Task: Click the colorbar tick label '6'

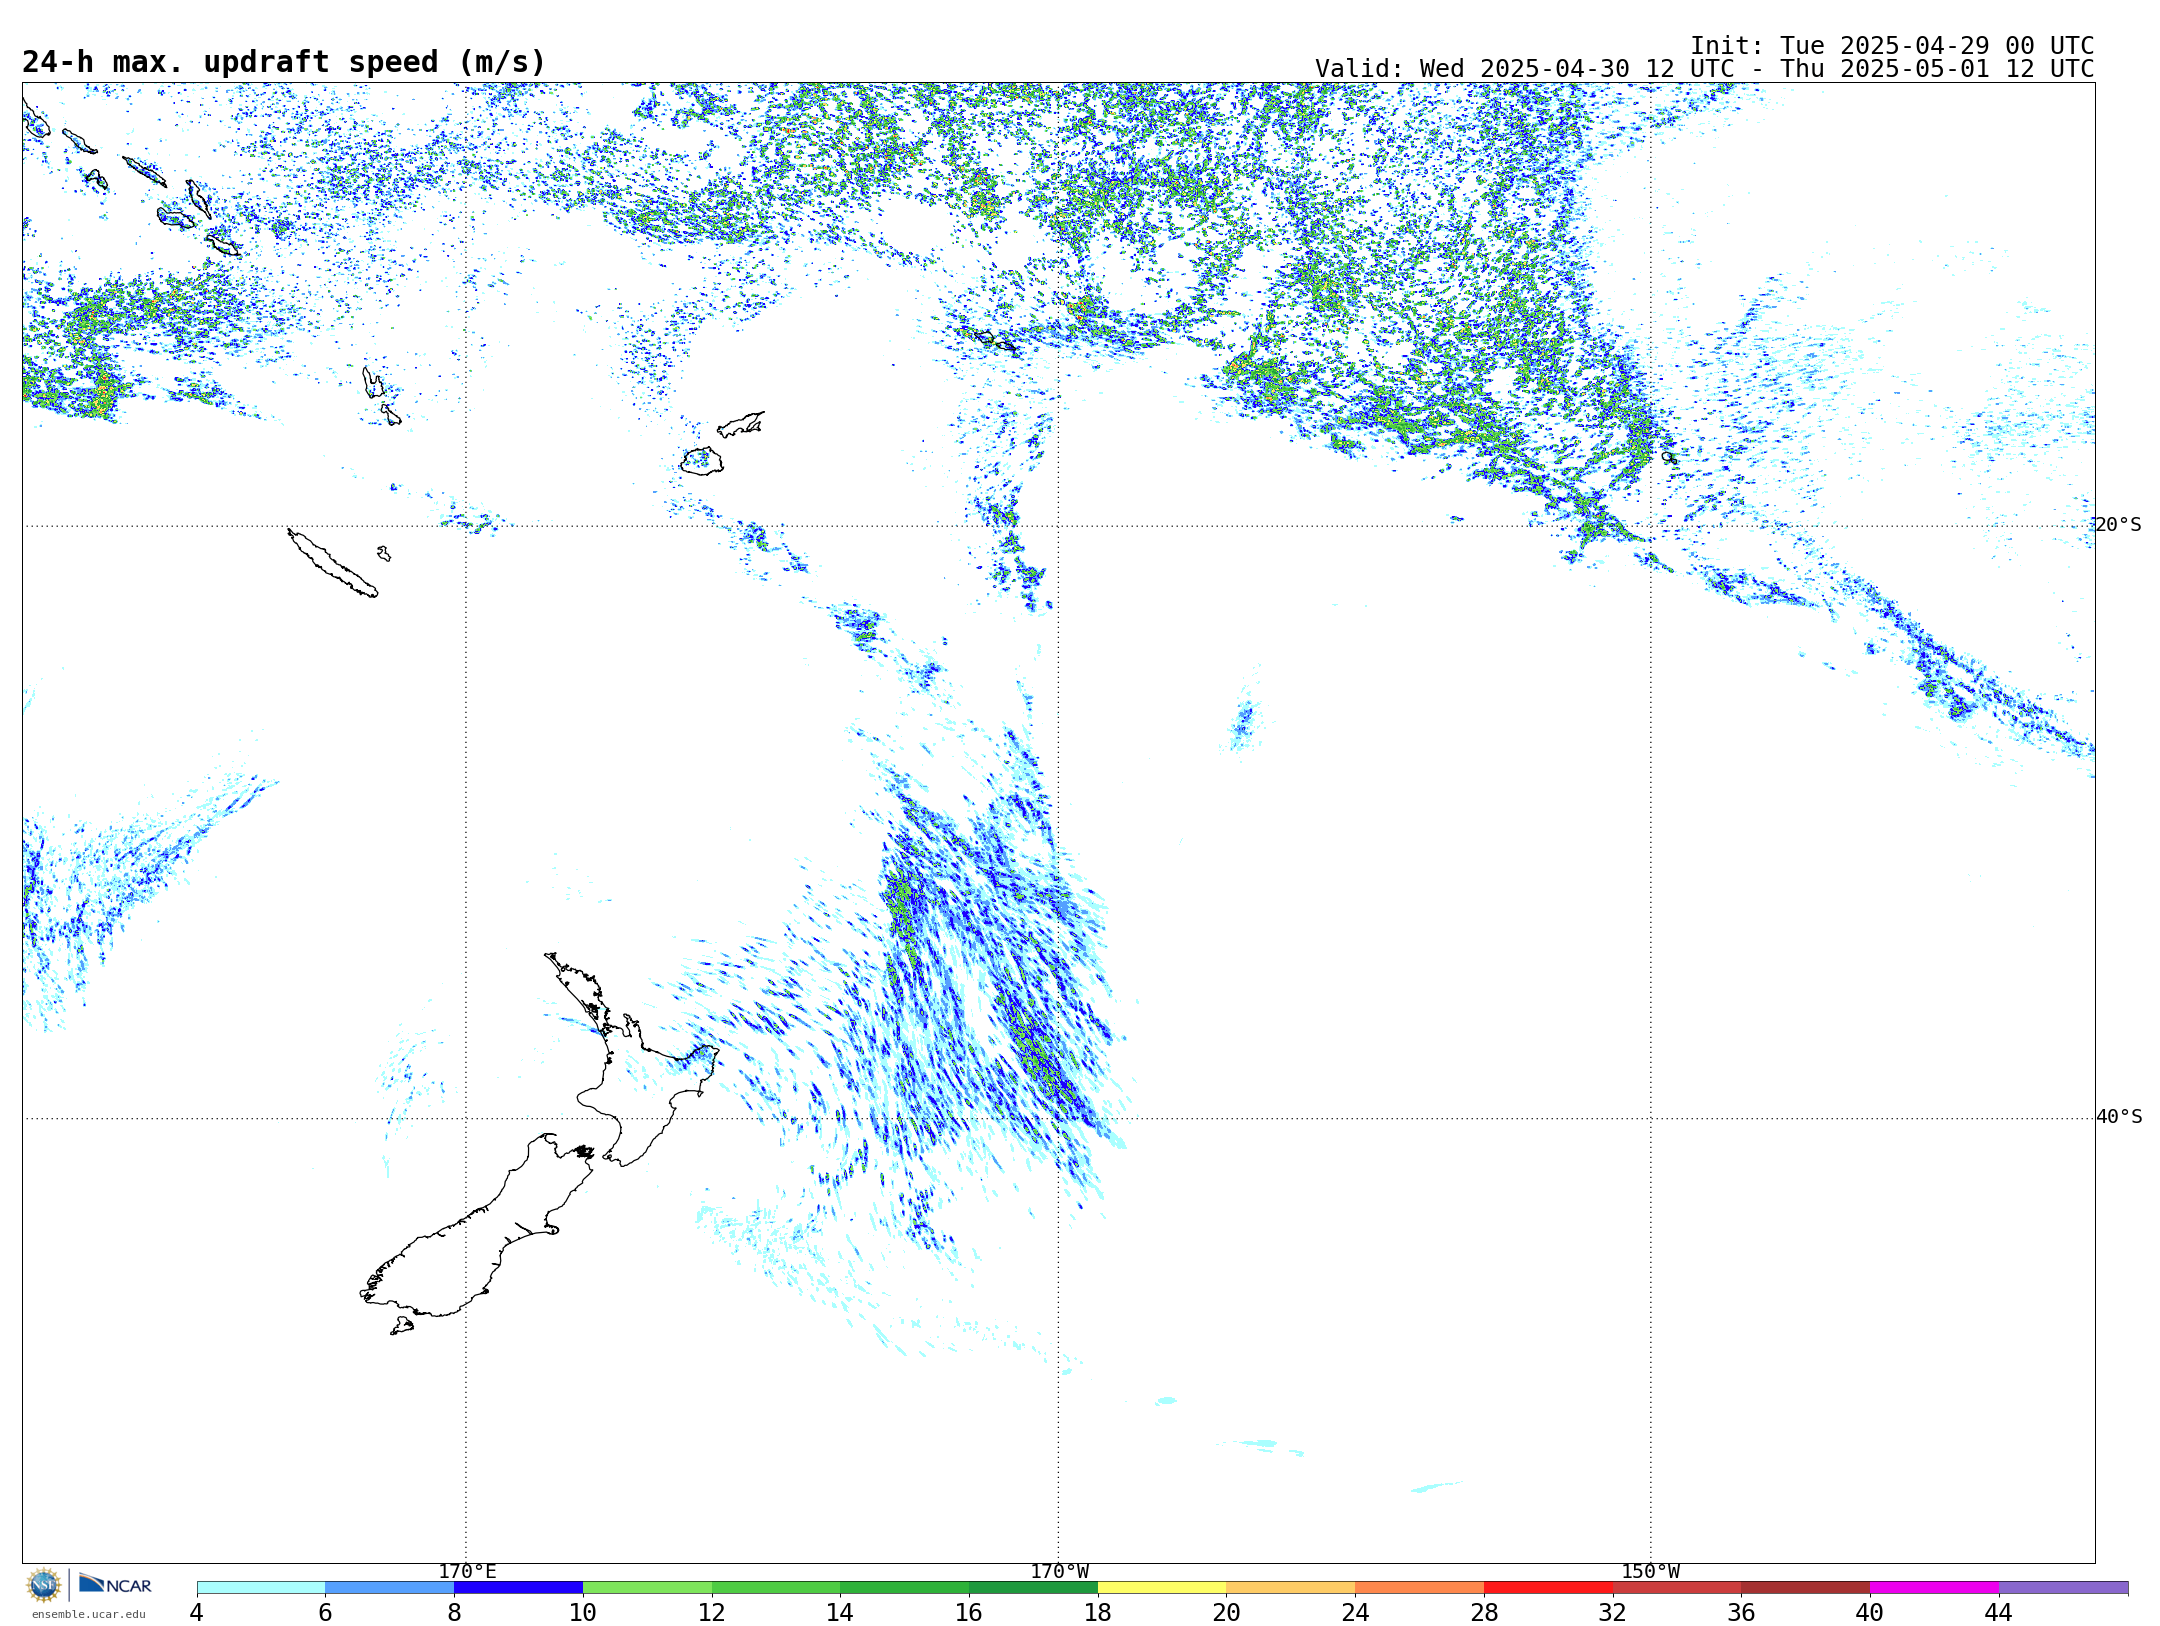Action: [x=325, y=1613]
